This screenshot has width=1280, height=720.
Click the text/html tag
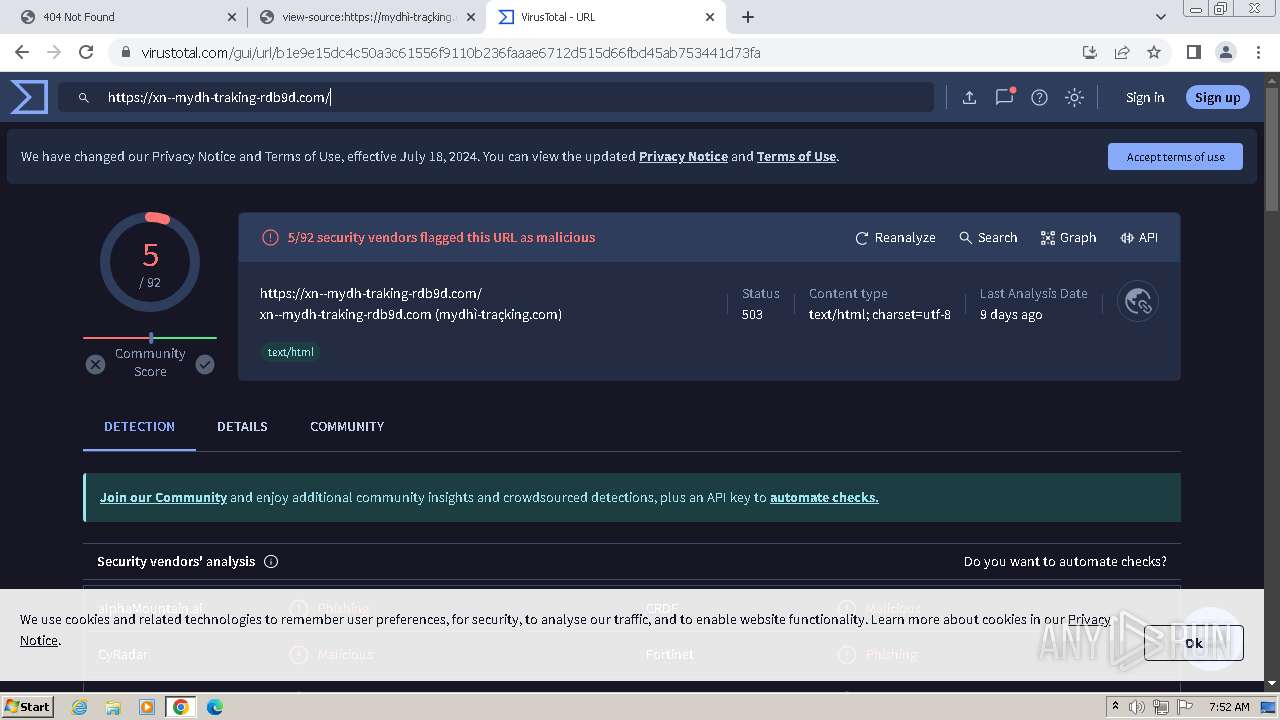[290, 352]
